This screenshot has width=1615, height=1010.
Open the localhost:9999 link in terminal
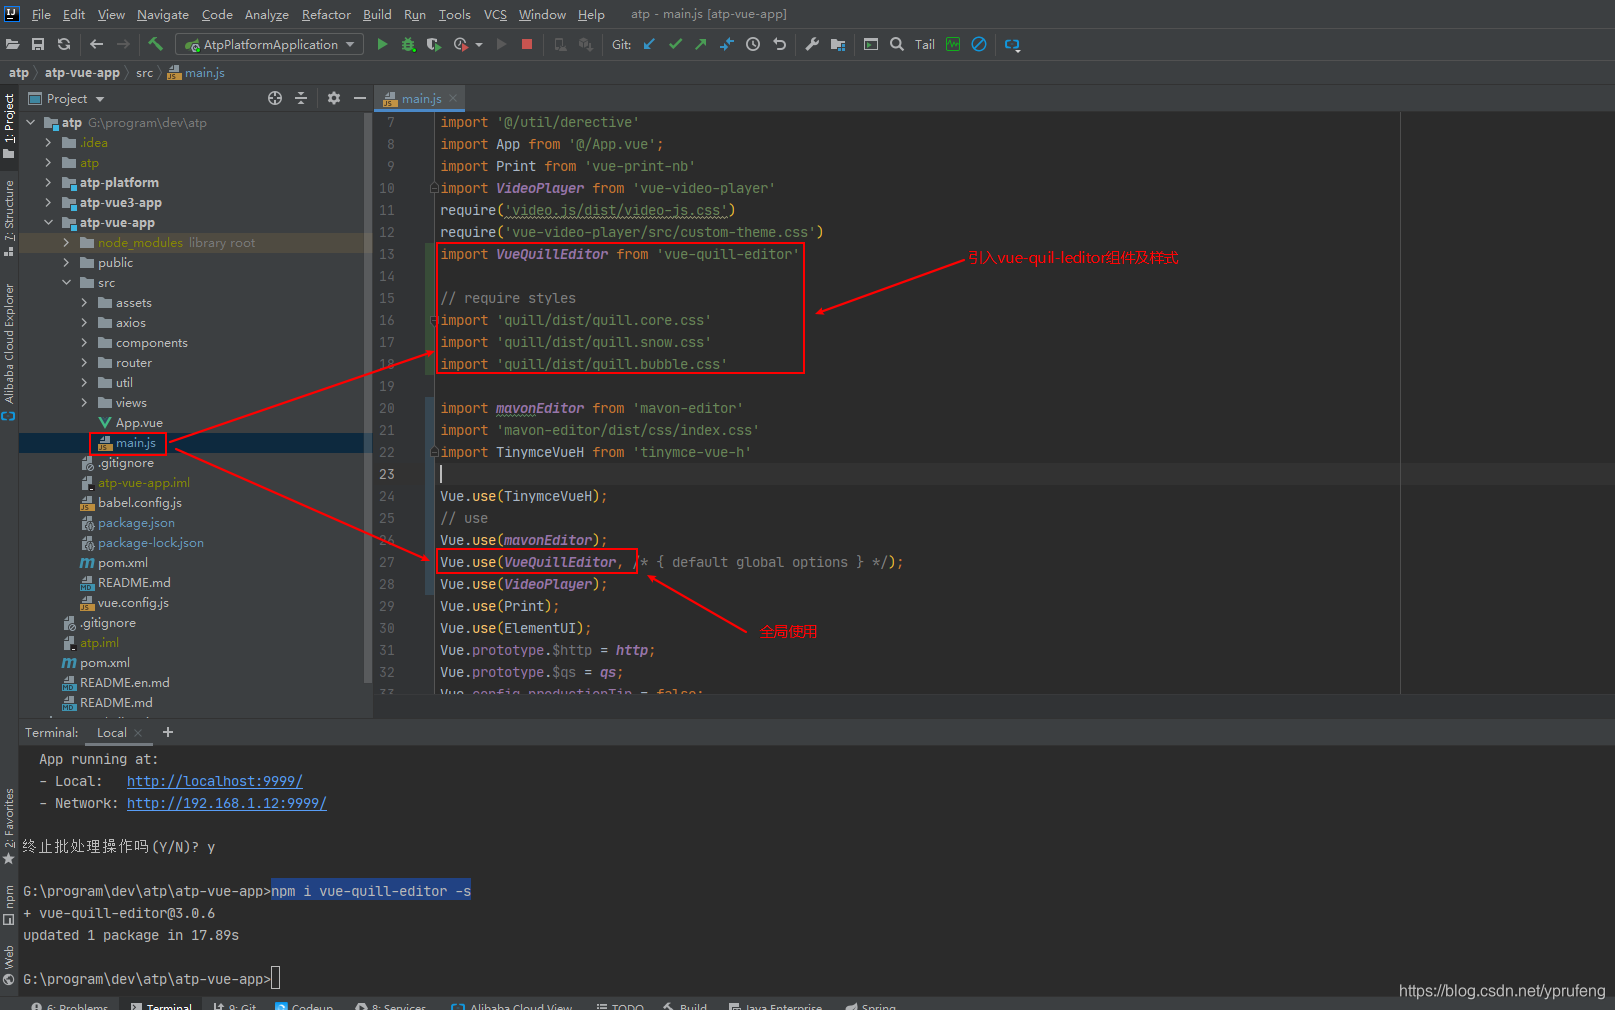click(x=213, y=781)
